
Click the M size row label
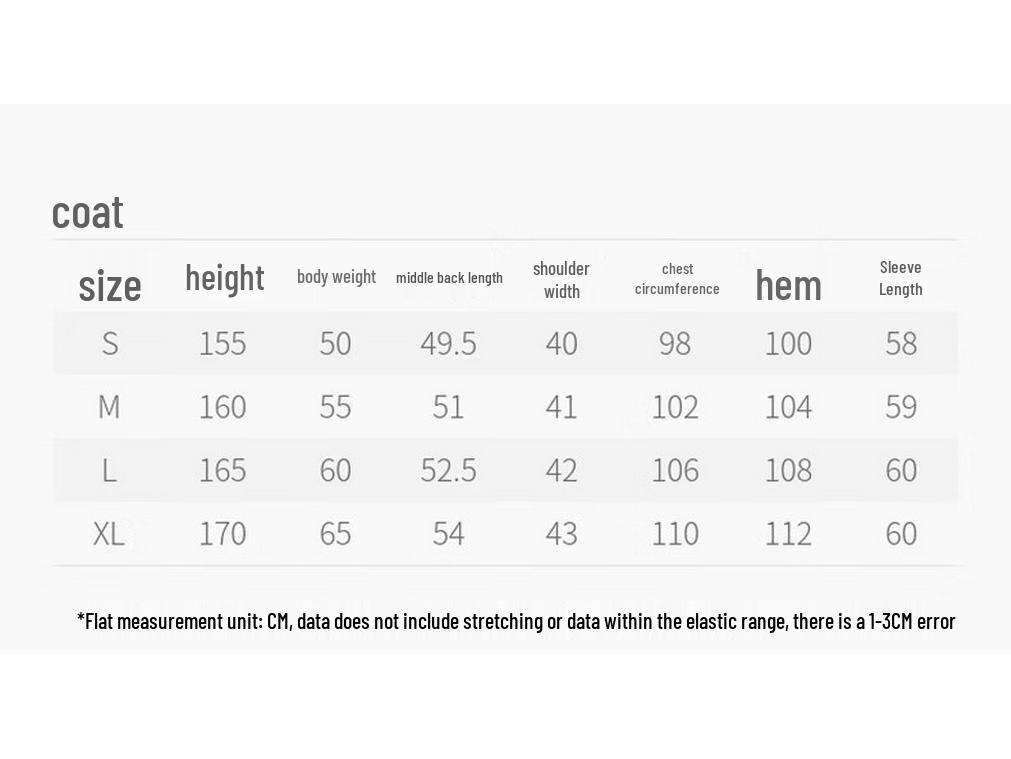109,407
